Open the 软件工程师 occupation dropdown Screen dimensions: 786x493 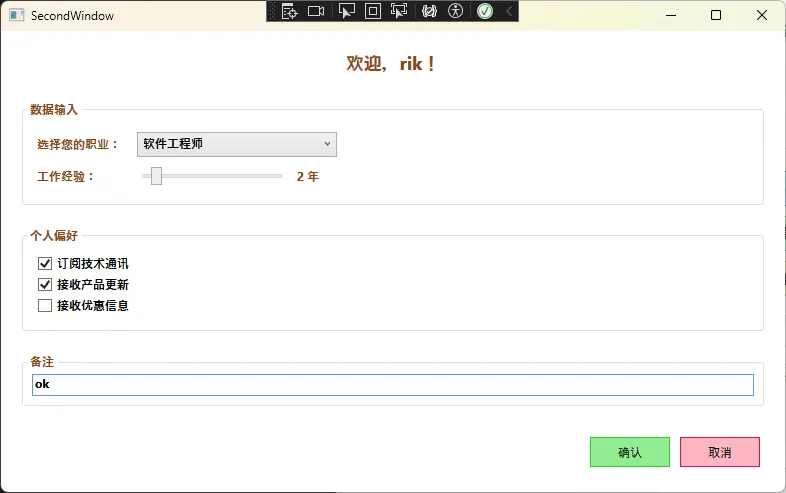point(236,144)
